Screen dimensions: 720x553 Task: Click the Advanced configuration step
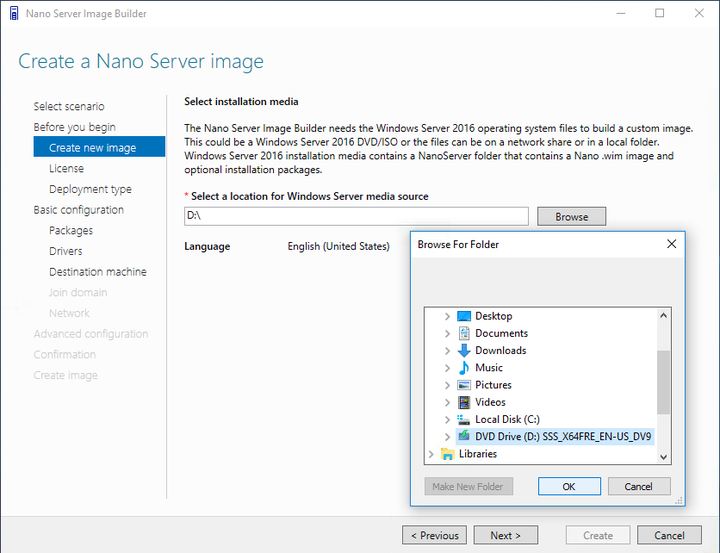point(91,334)
